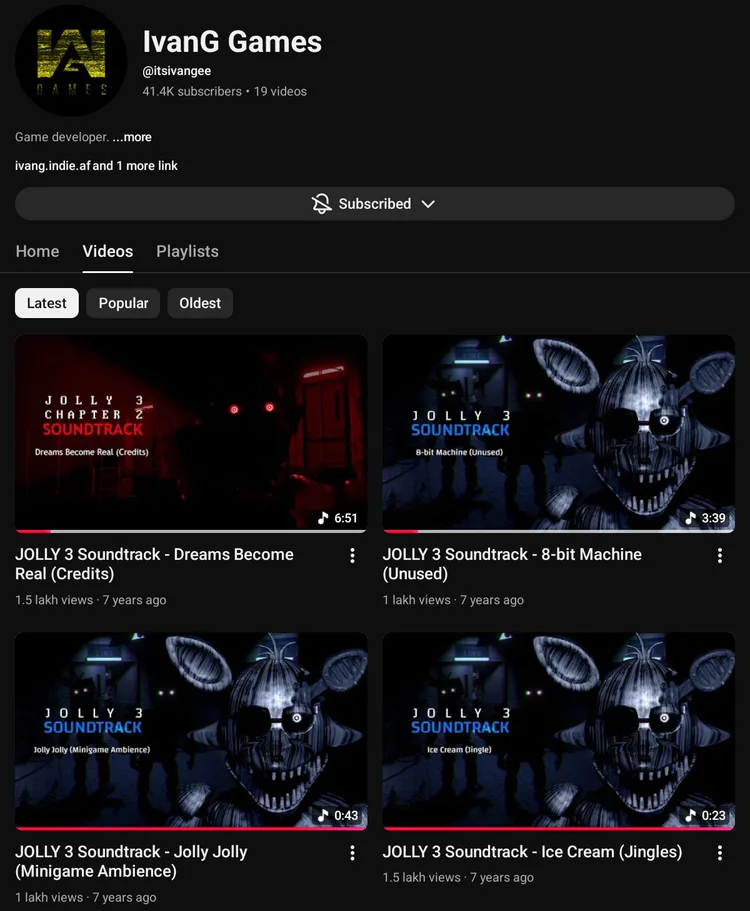Expand the Subscribed dropdown chevron
750x911 pixels.
(428, 204)
